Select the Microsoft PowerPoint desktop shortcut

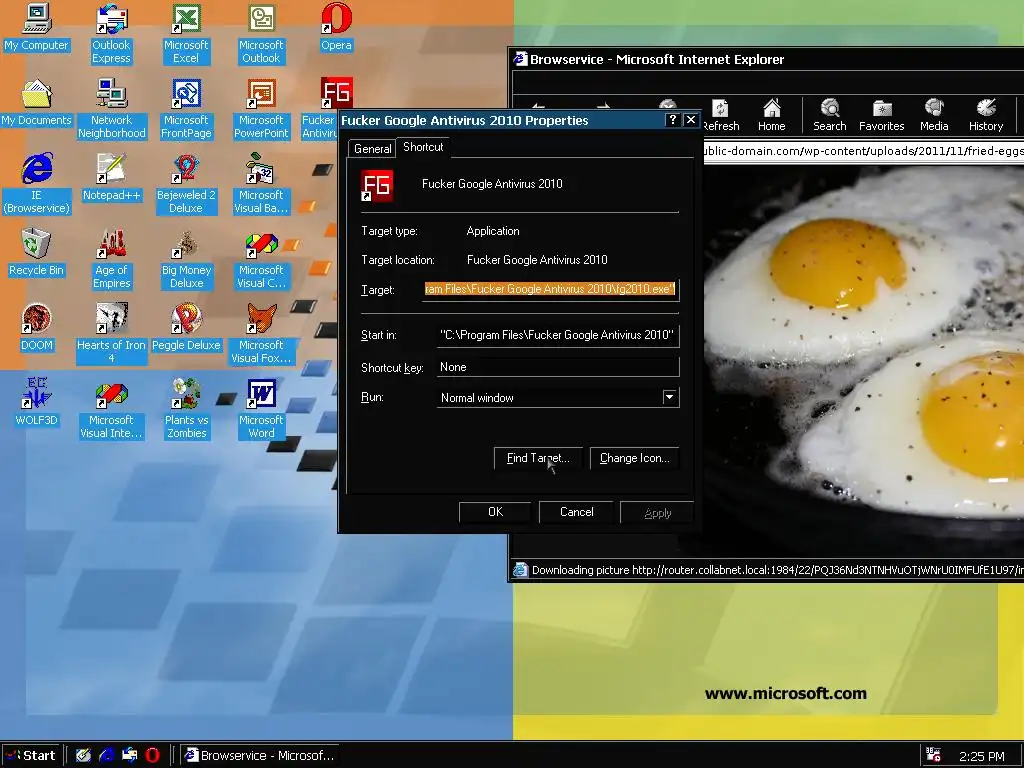coord(261,108)
